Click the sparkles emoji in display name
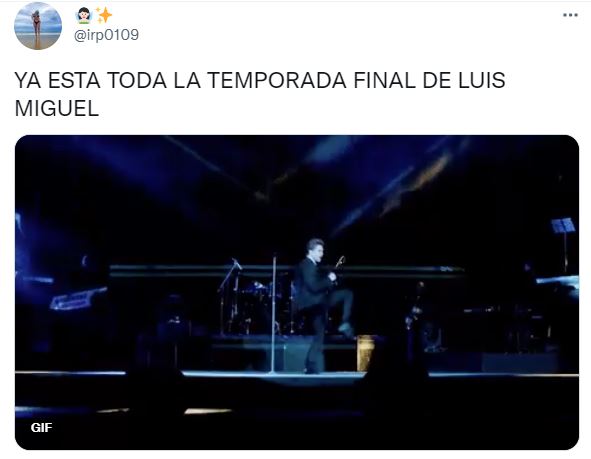The width and height of the screenshot is (591, 459). [104, 15]
